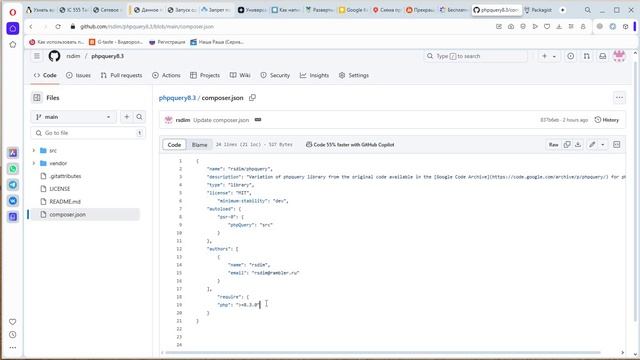The height and width of the screenshot is (360, 640).
Task: Add file plus button in sidebar
Action: (127, 117)
